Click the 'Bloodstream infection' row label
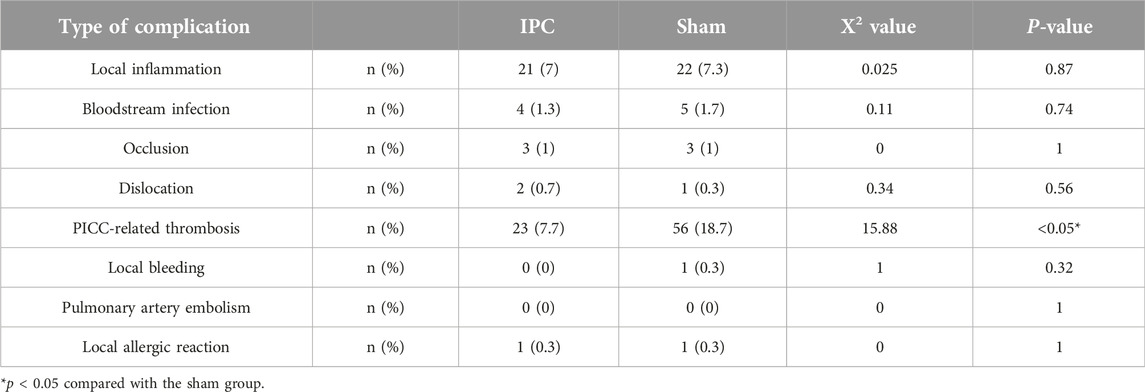1145x392 pixels. 156,109
